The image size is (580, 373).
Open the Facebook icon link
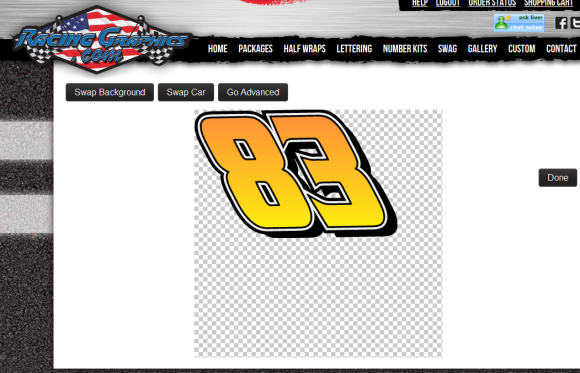561,23
